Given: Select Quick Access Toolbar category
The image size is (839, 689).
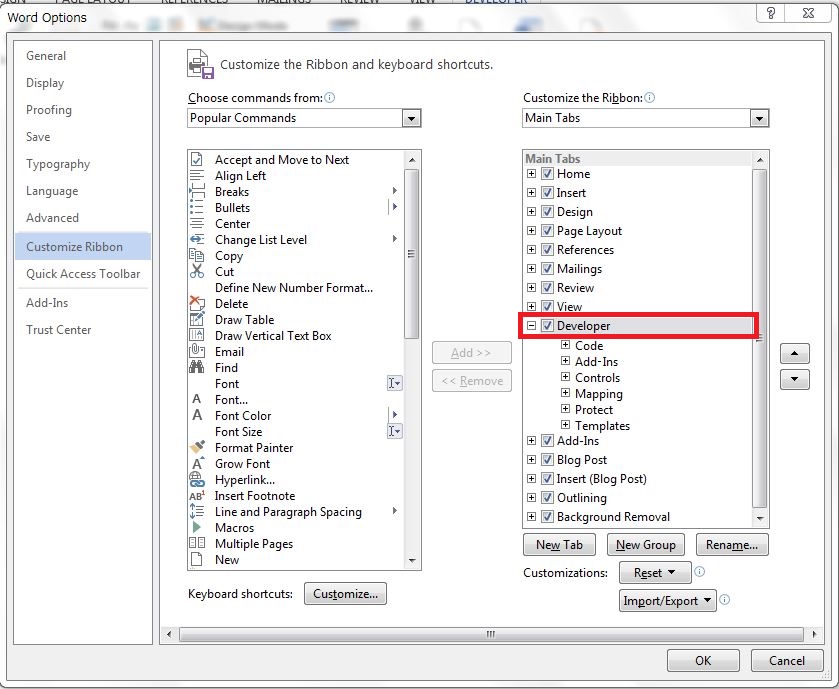Looking at the screenshot, I should [x=83, y=274].
